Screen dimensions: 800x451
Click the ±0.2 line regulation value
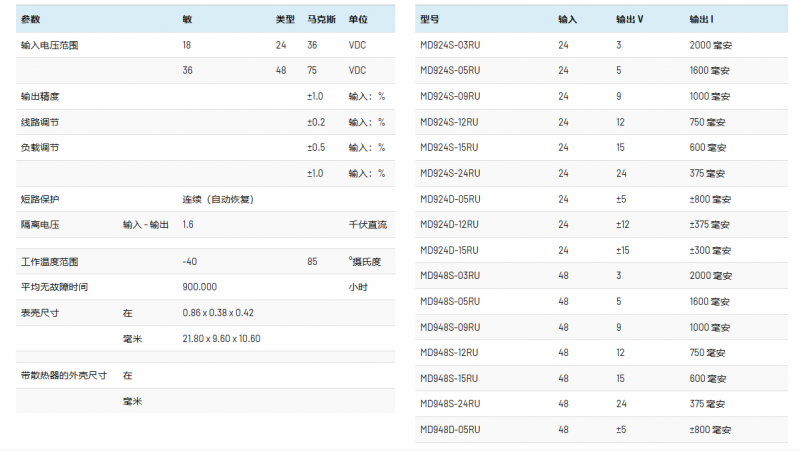click(x=316, y=122)
